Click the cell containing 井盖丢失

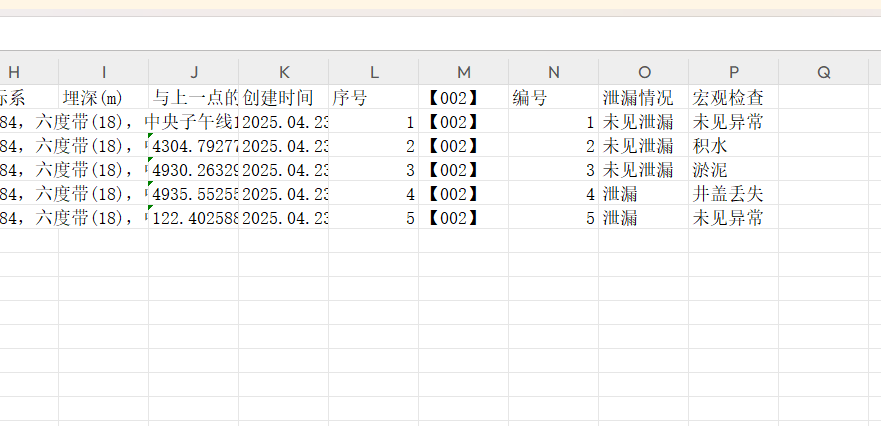click(x=733, y=194)
